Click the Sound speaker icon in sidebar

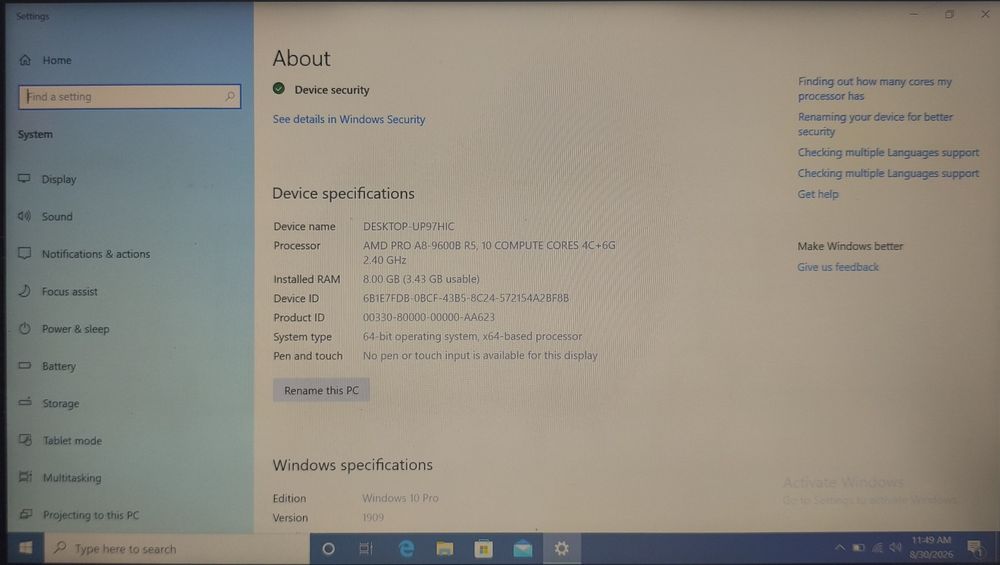pyautogui.click(x=24, y=216)
